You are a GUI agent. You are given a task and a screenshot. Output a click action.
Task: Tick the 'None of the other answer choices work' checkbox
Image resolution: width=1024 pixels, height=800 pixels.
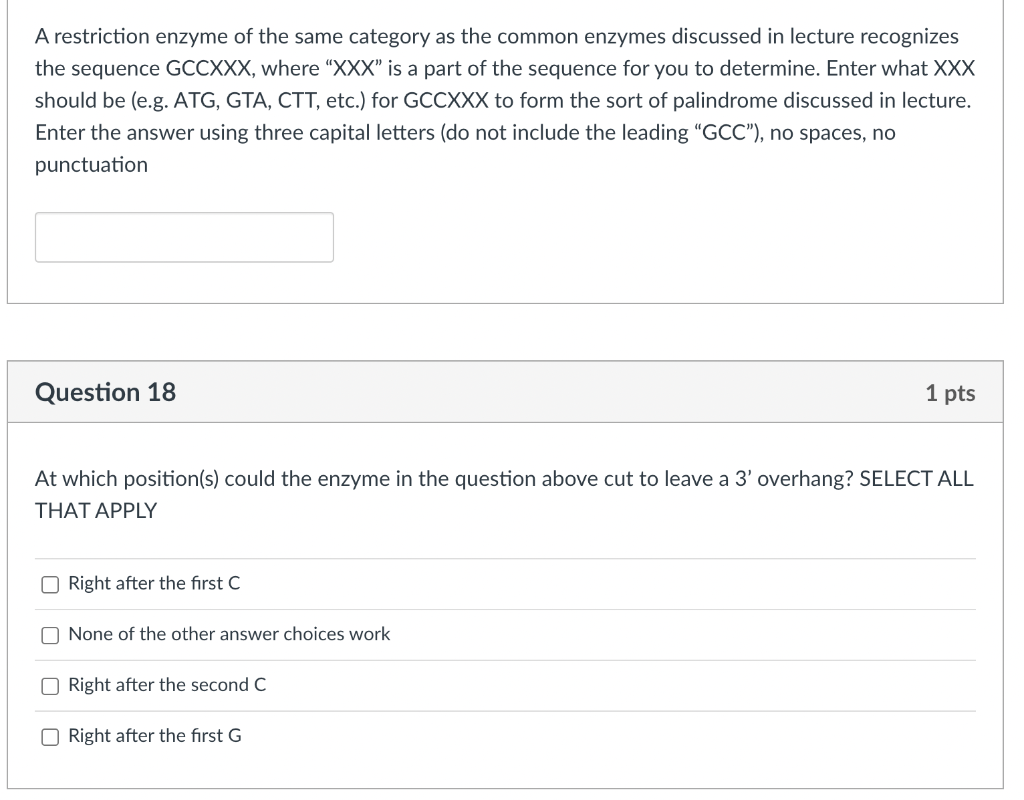click(50, 635)
